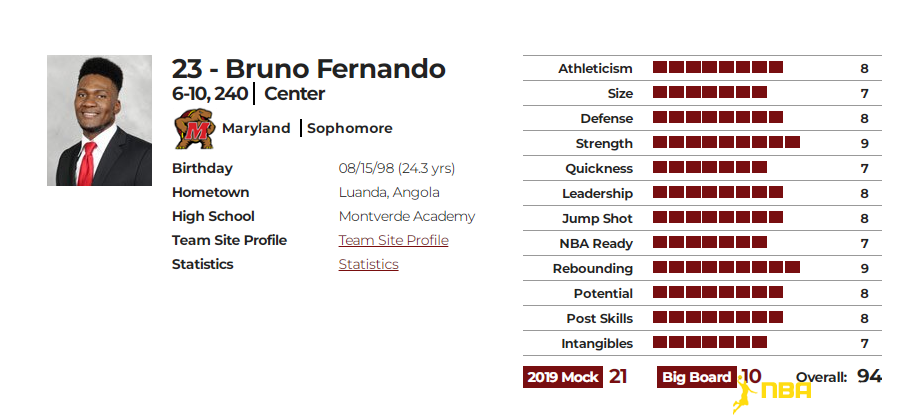
Task: Click the mock draft number 21
Action: point(618,377)
